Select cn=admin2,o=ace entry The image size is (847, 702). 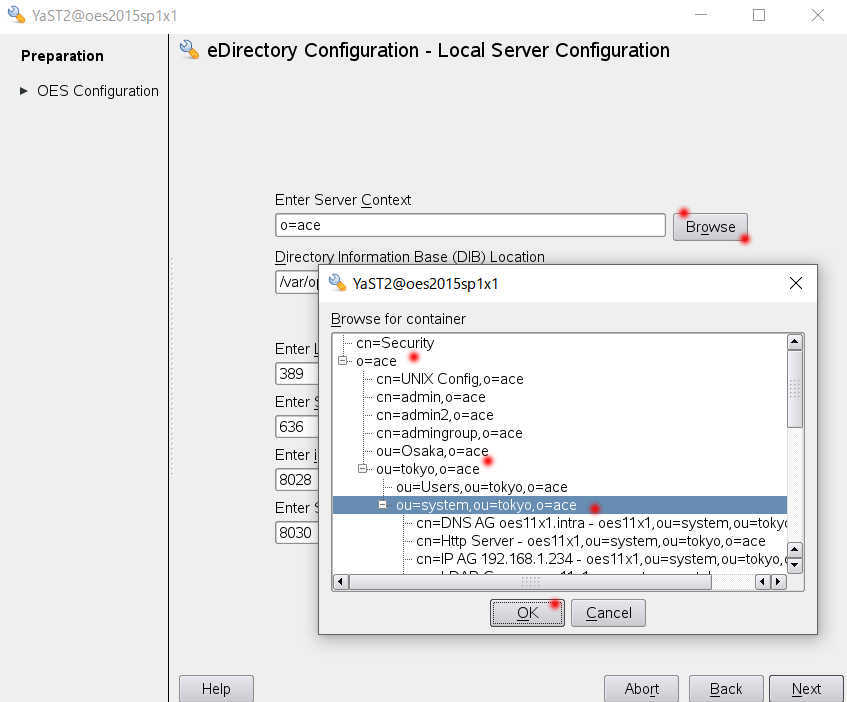point(435,415)
